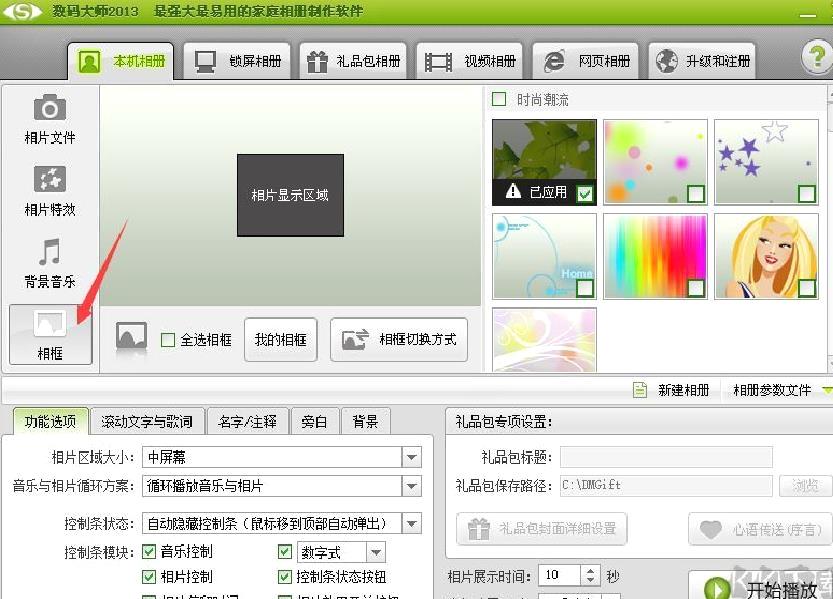Click the 本机相册 person icon

[x=89, y=62]
